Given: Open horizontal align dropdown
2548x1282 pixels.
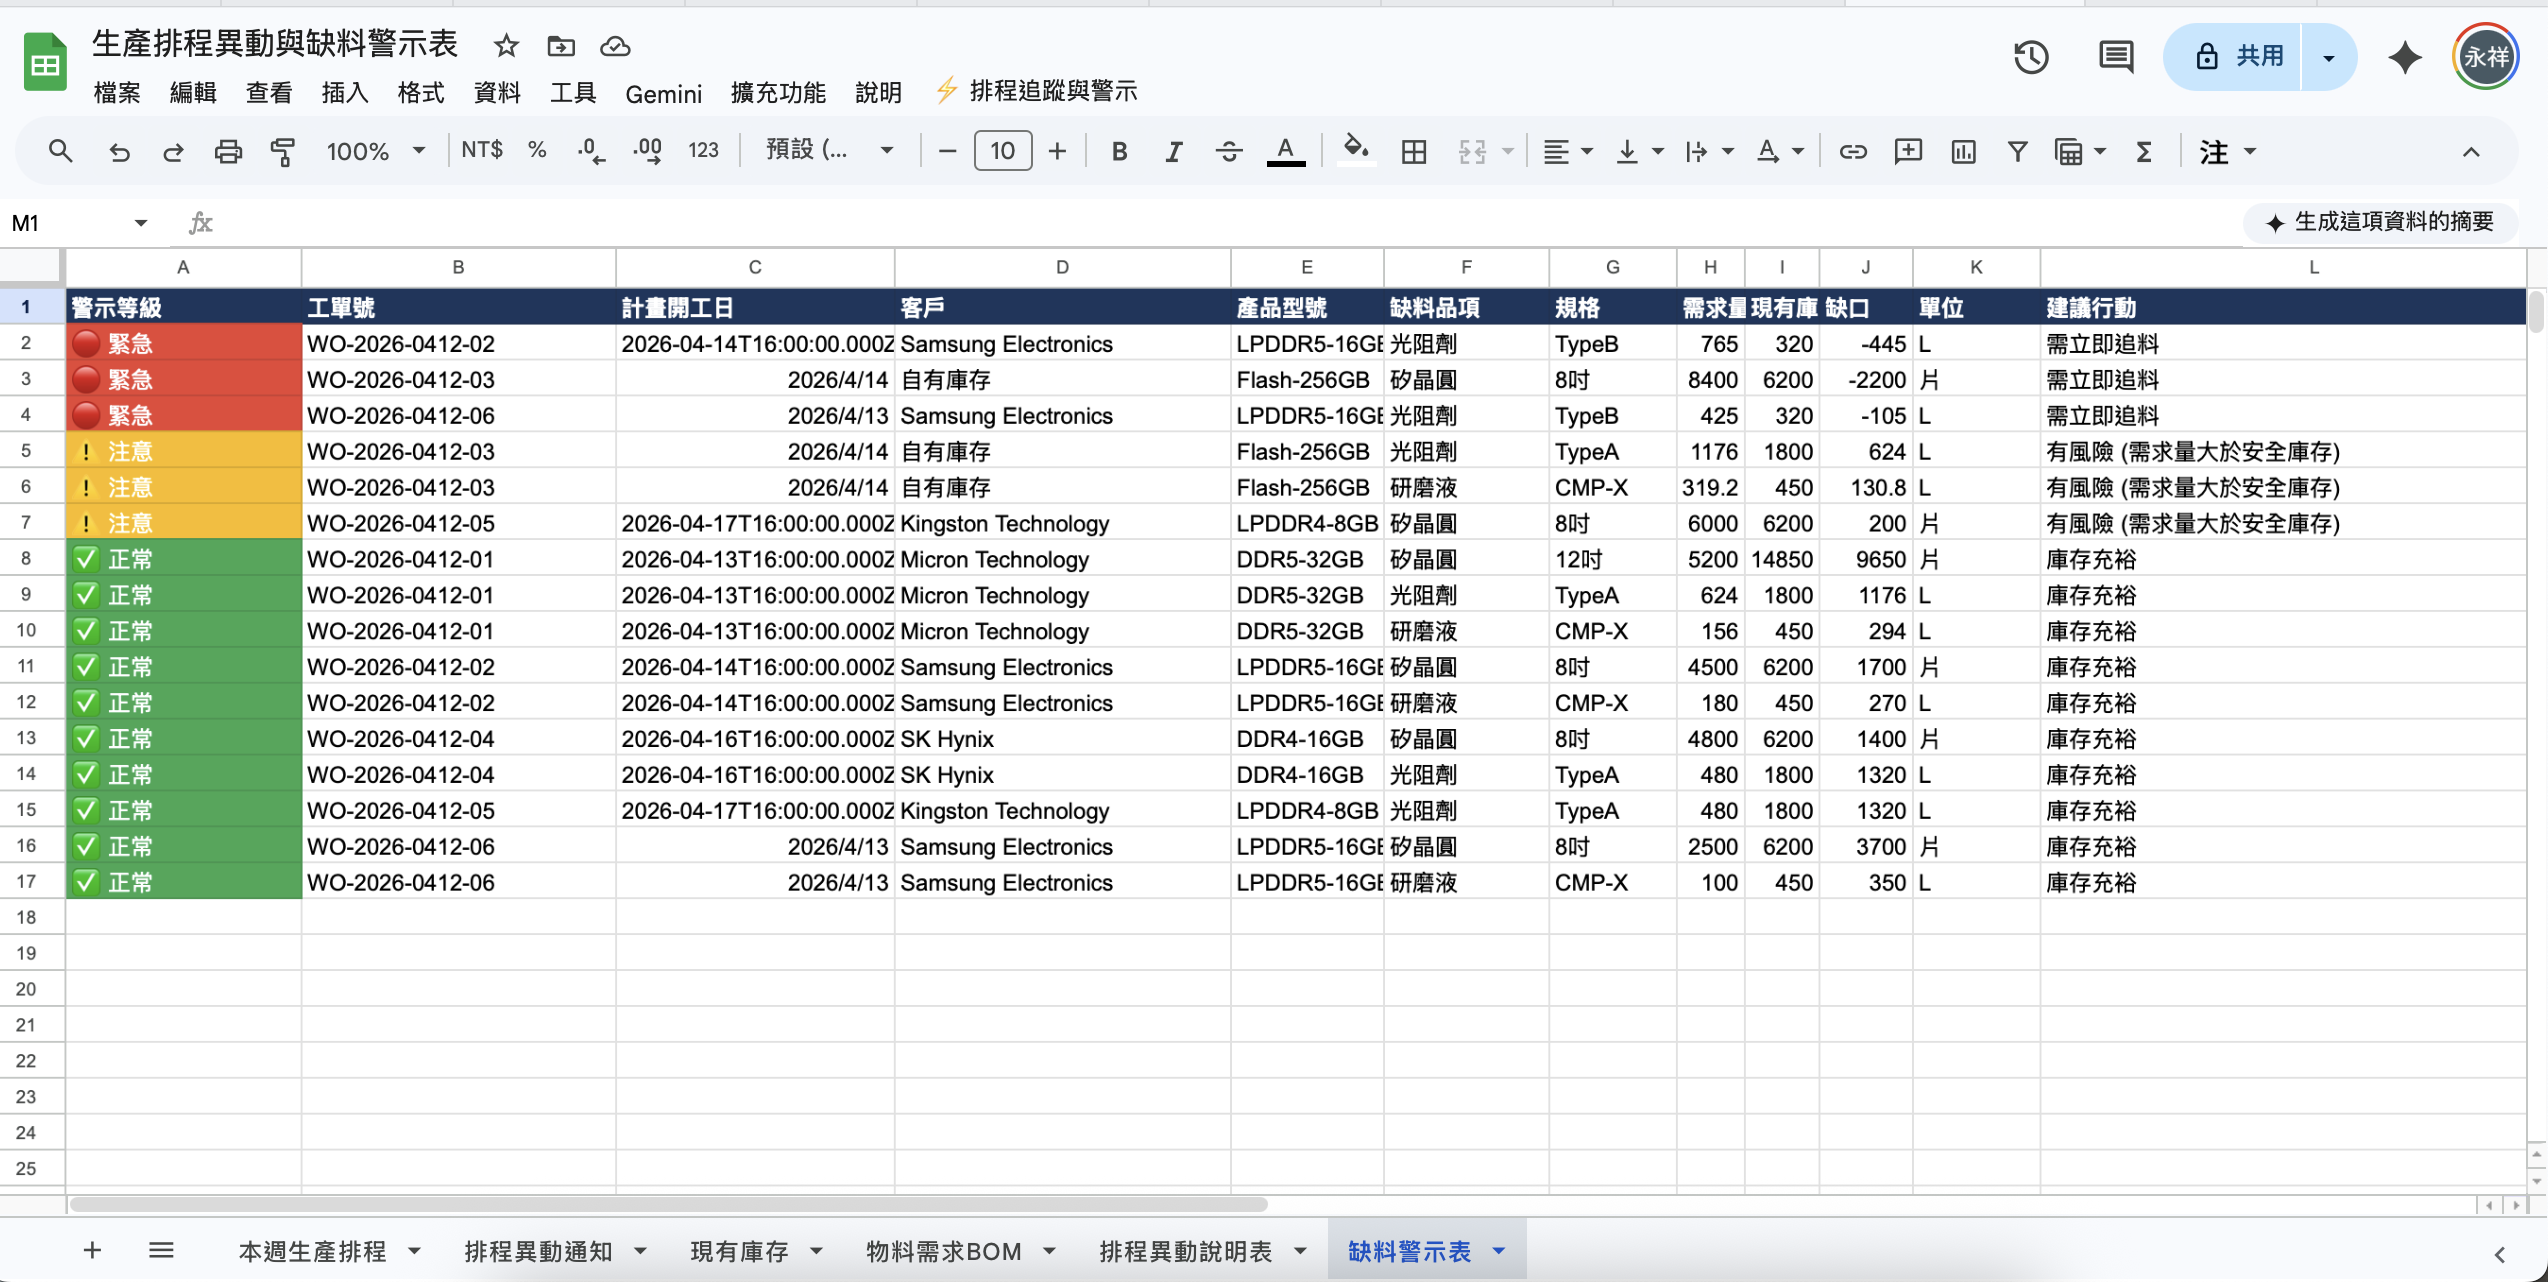Looking at the screenshot, I should tap(1566, 151).
